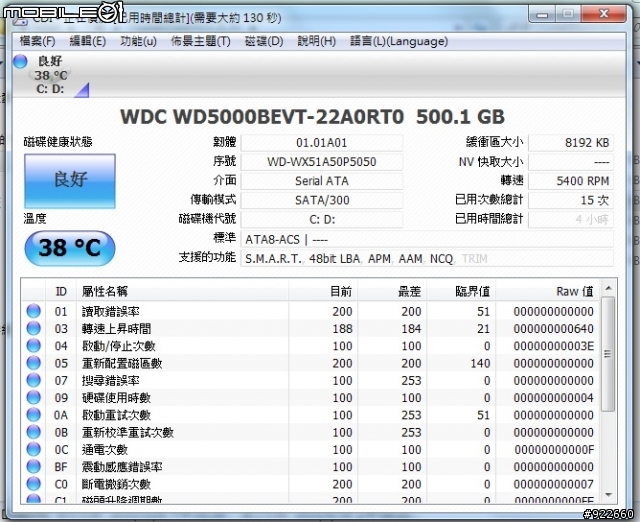The height and width of the screenshot is (522, 640).
Task: Click the status circle for attribute 09
Action: [x=33, y=398]
